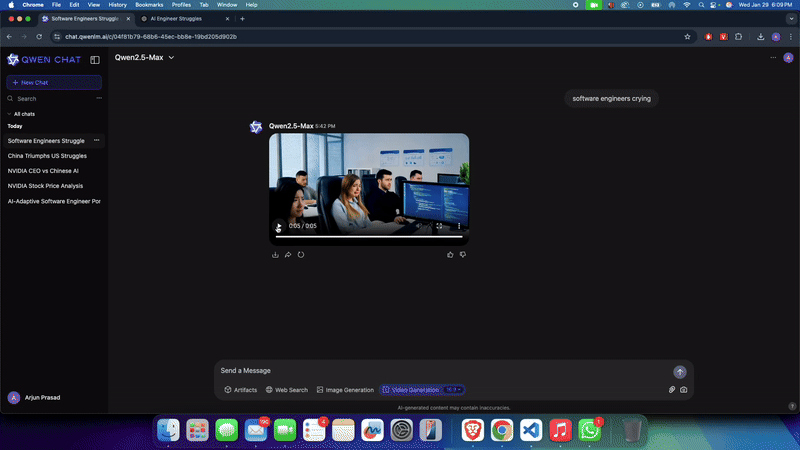Click the video progress bar
The image size is (800, 450).
370,237
